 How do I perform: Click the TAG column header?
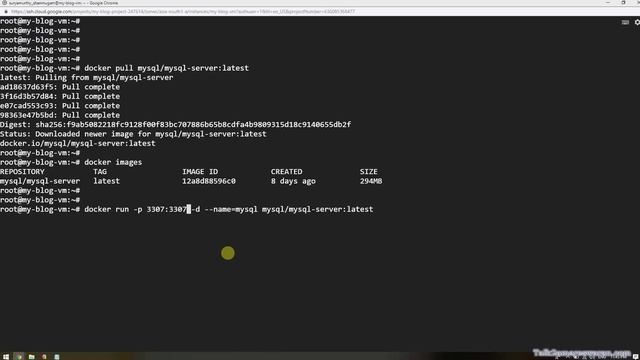[100, 171]
